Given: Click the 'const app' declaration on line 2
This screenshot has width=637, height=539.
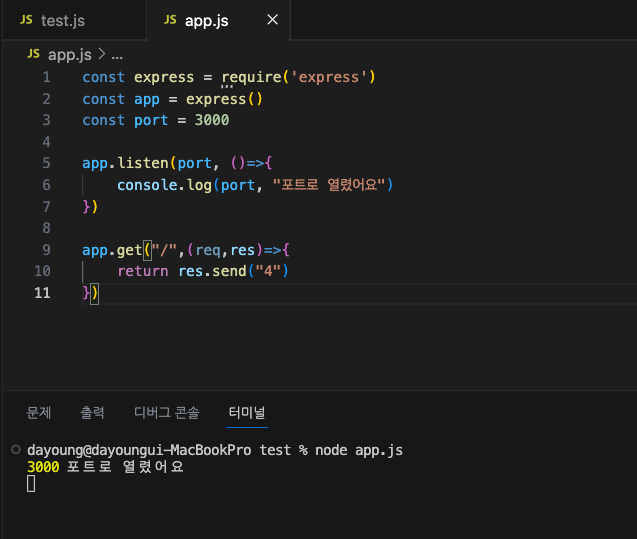Looking at the screenshot, I should coord(121,100).
